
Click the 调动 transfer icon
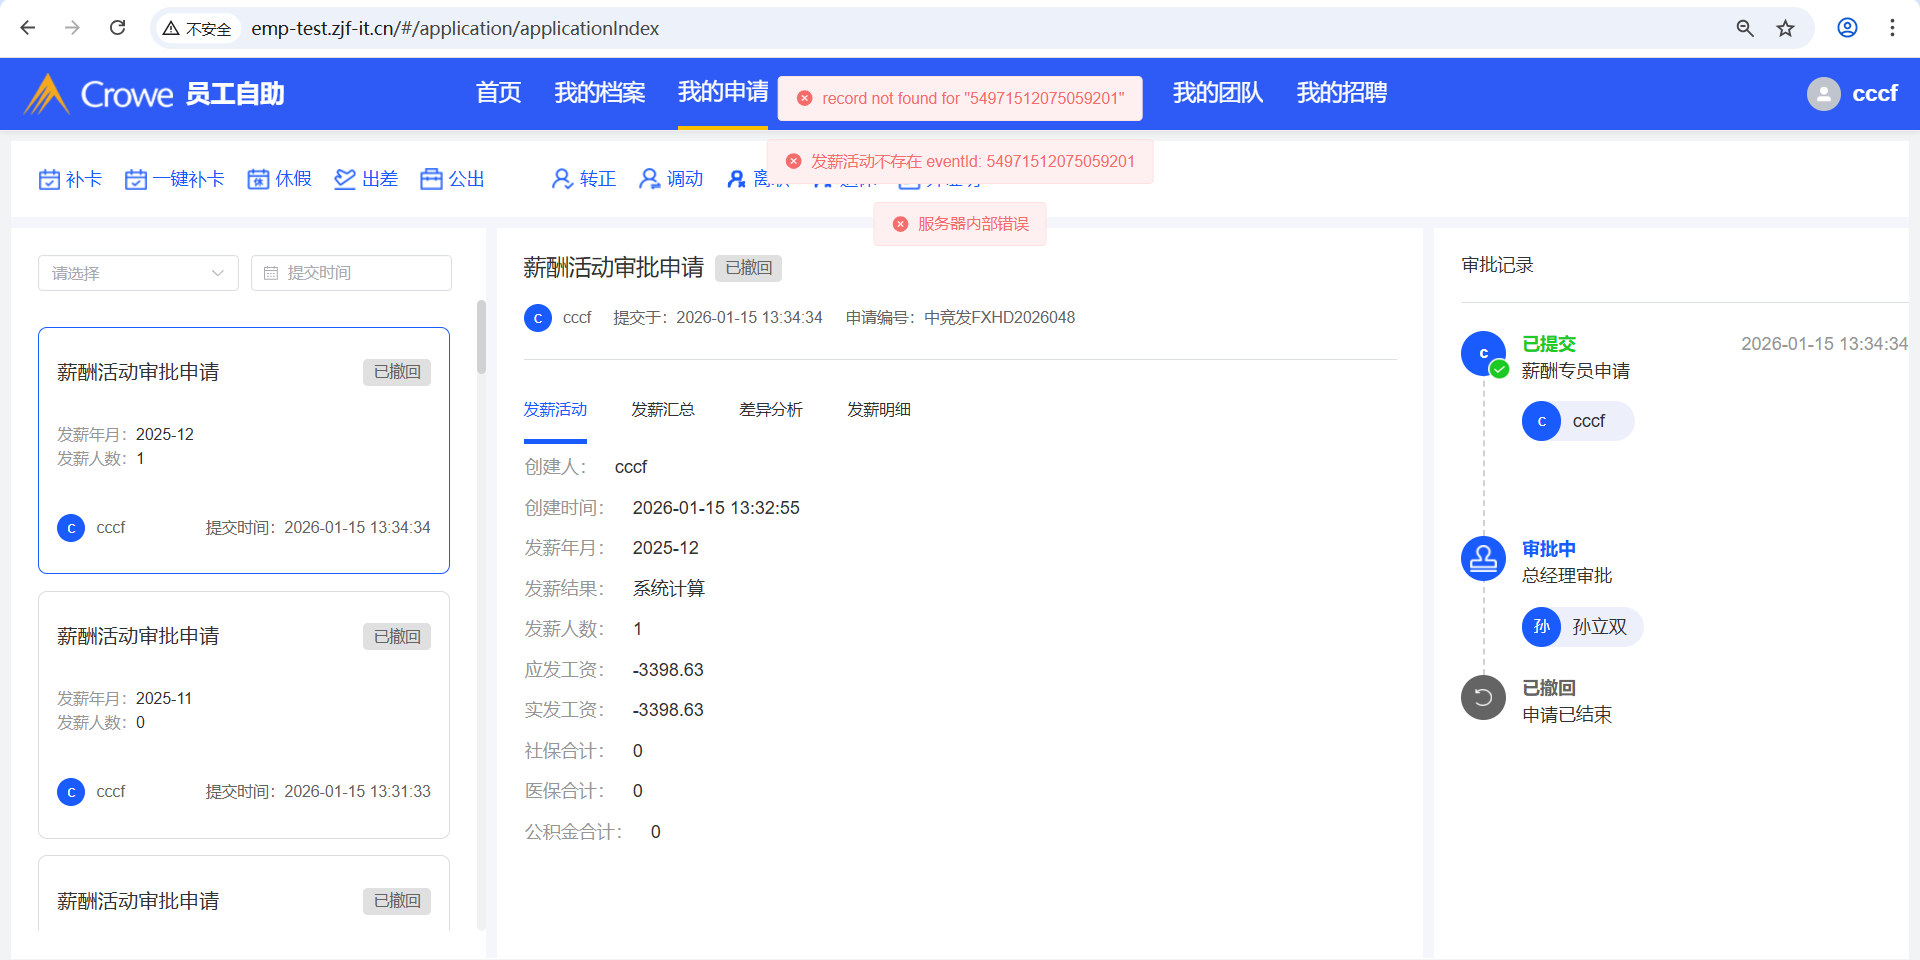pos(650,179)
